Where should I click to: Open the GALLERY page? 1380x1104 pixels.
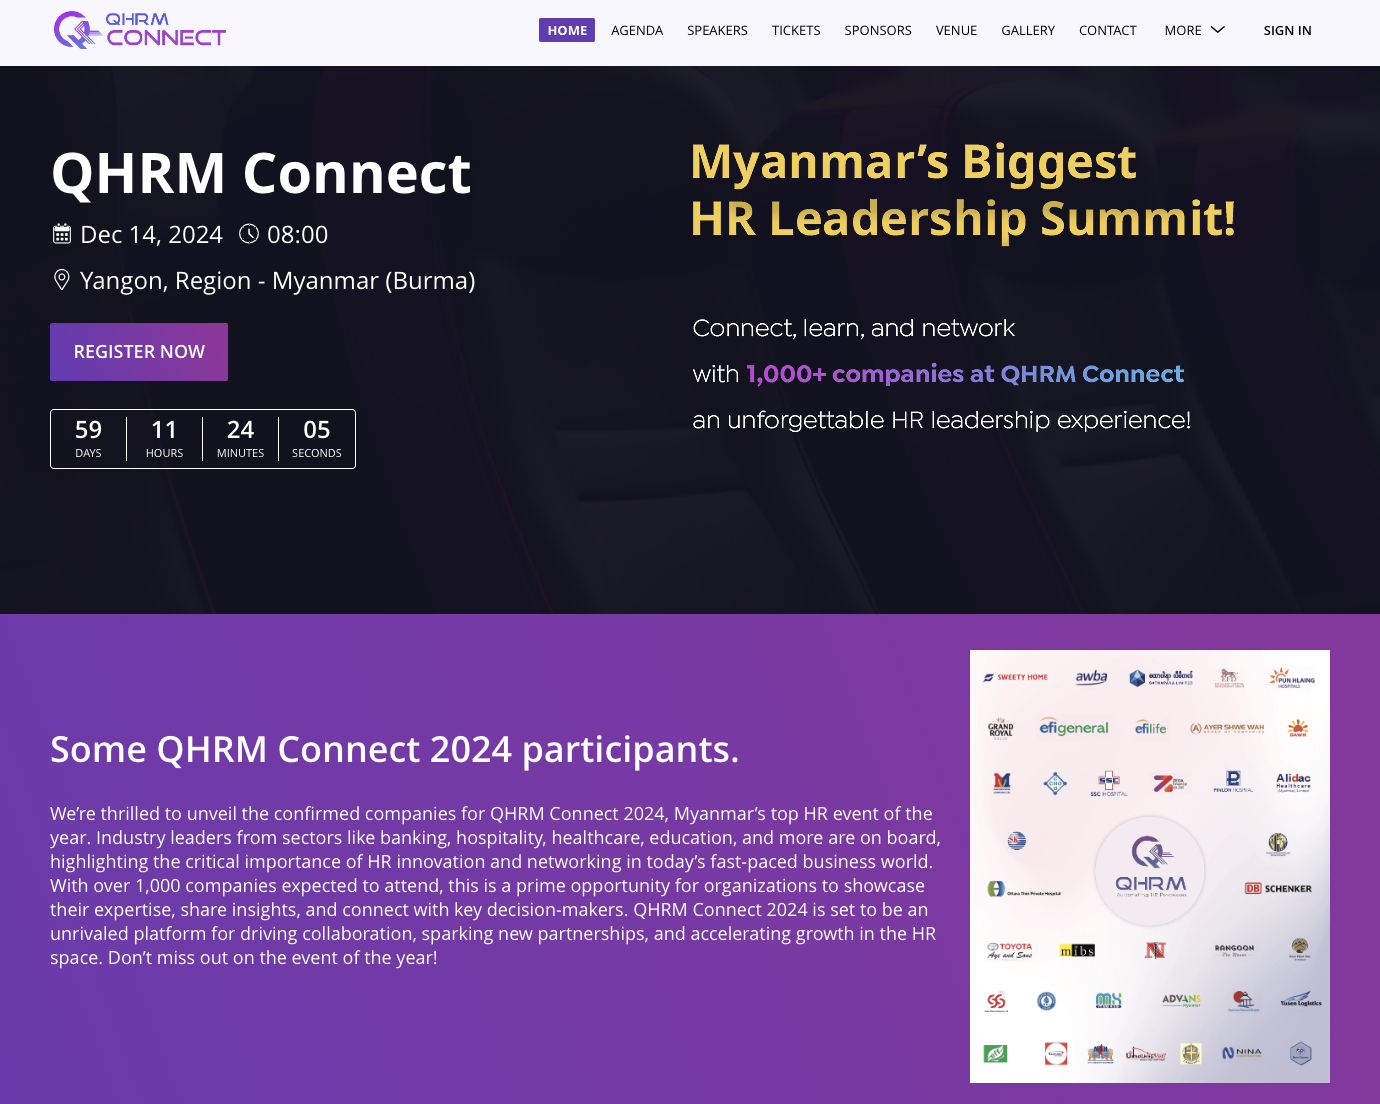(x=1028, y=31)
